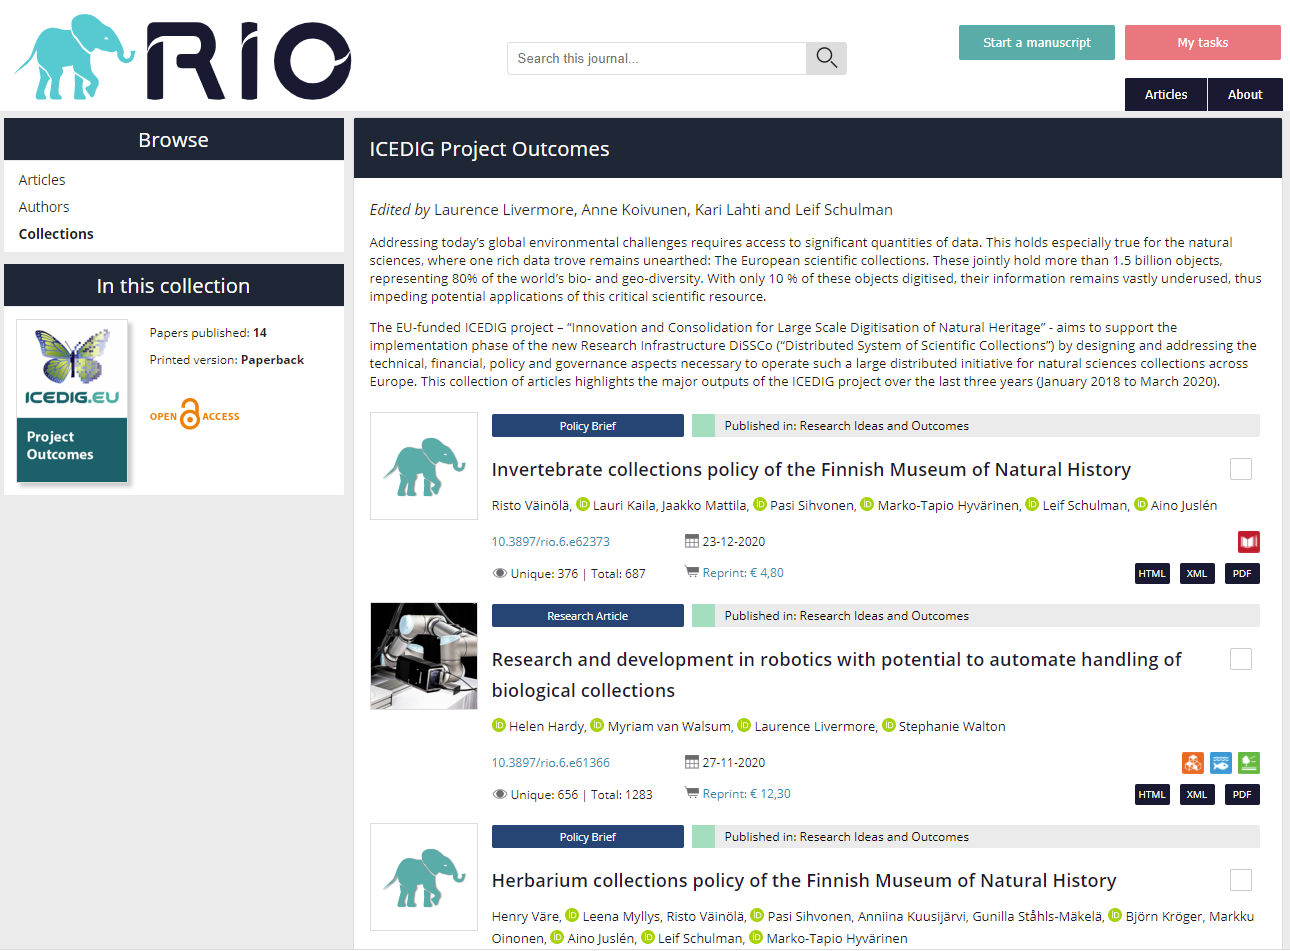This screenshot has width=1290, height=951.
Task: Open PDF version of Invertebrate article
Action: click(x=1242, y=574)
